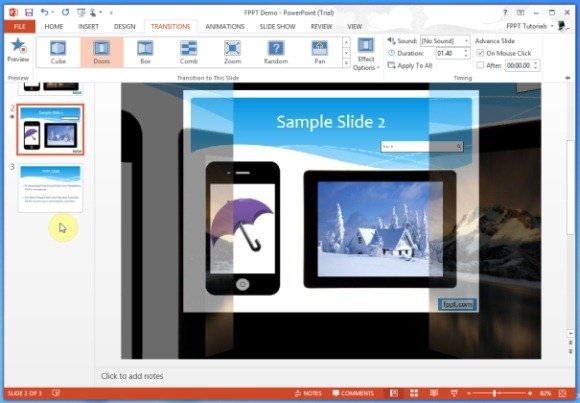The image size is (580, 403).
Task: Open the Sound dropdown list
Action: coord(445,41)
